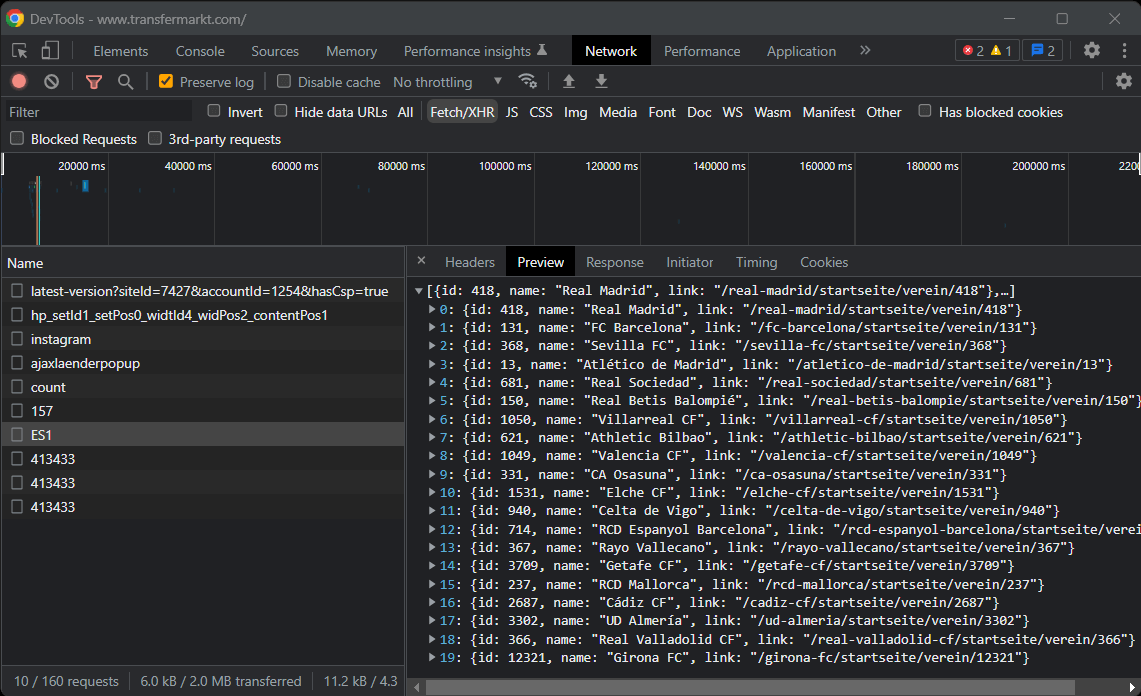Open the DevTools three-dot menu
Screen dimensions: 1141x696
[1124, 50]
